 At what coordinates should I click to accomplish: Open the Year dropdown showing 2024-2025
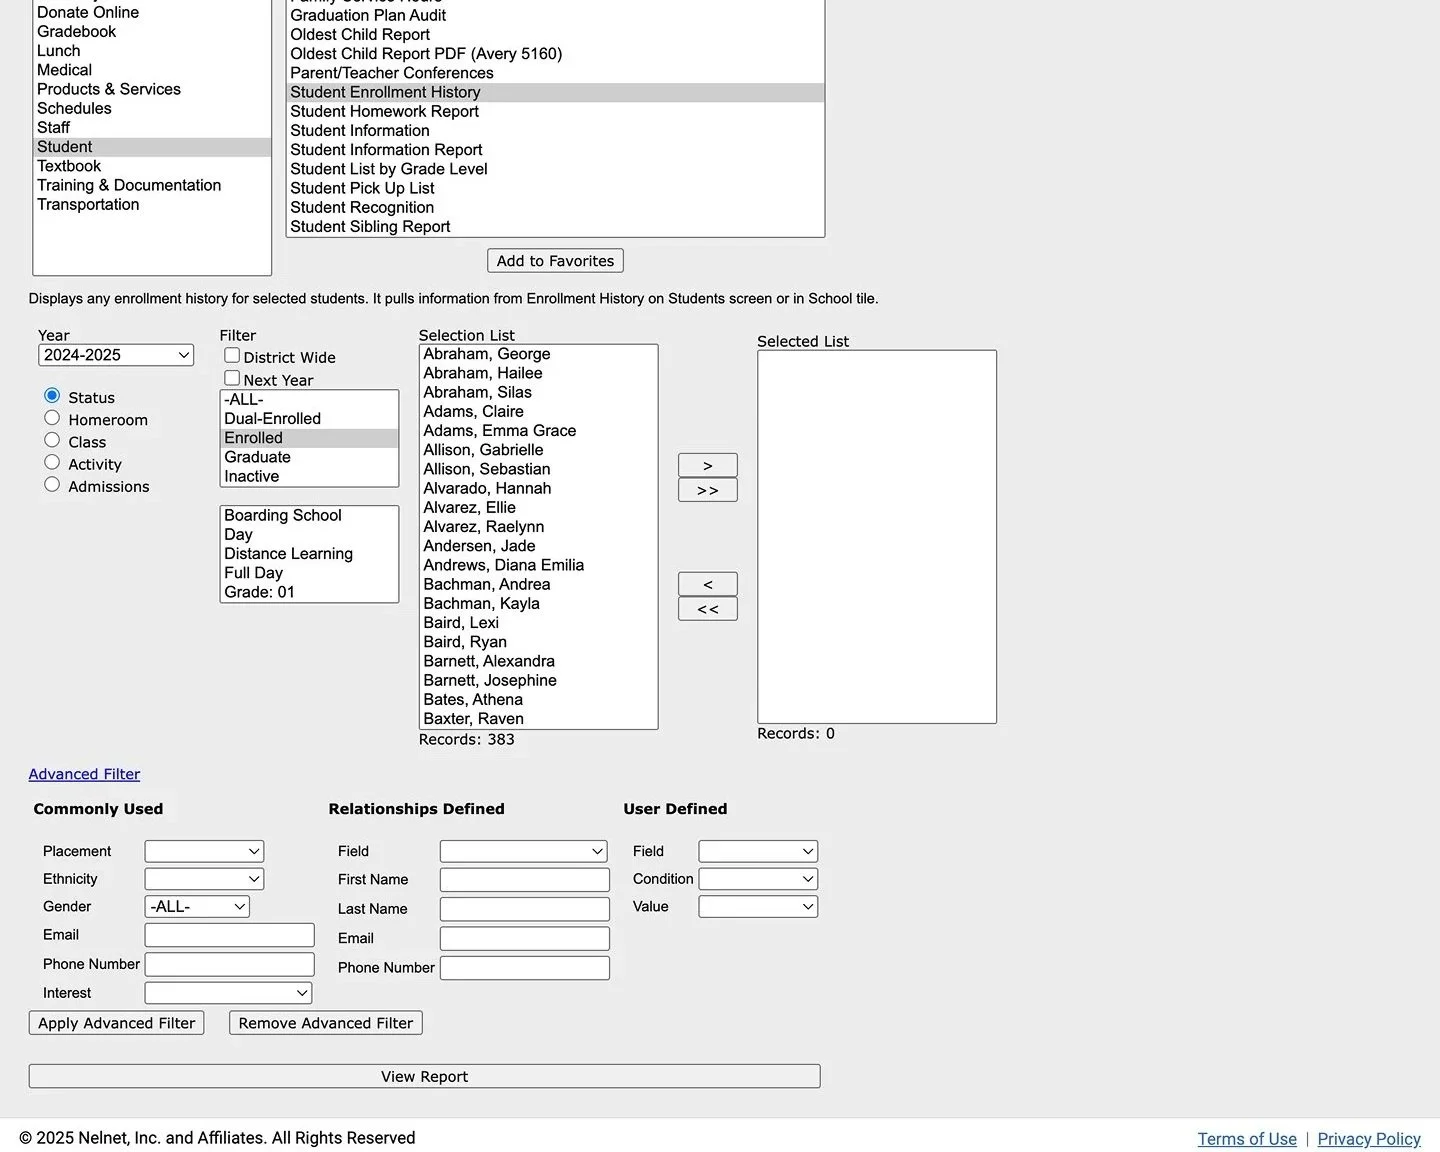pos(115,354)
